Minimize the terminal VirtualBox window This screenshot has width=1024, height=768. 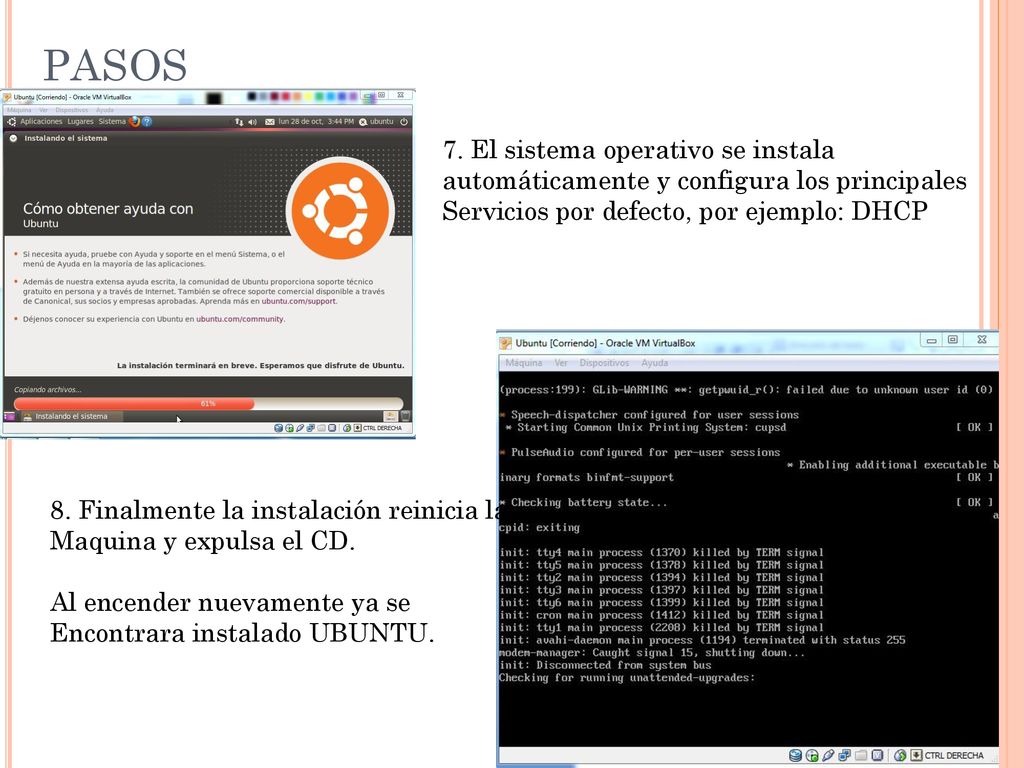pyautogui.click(x=931, y=340)
